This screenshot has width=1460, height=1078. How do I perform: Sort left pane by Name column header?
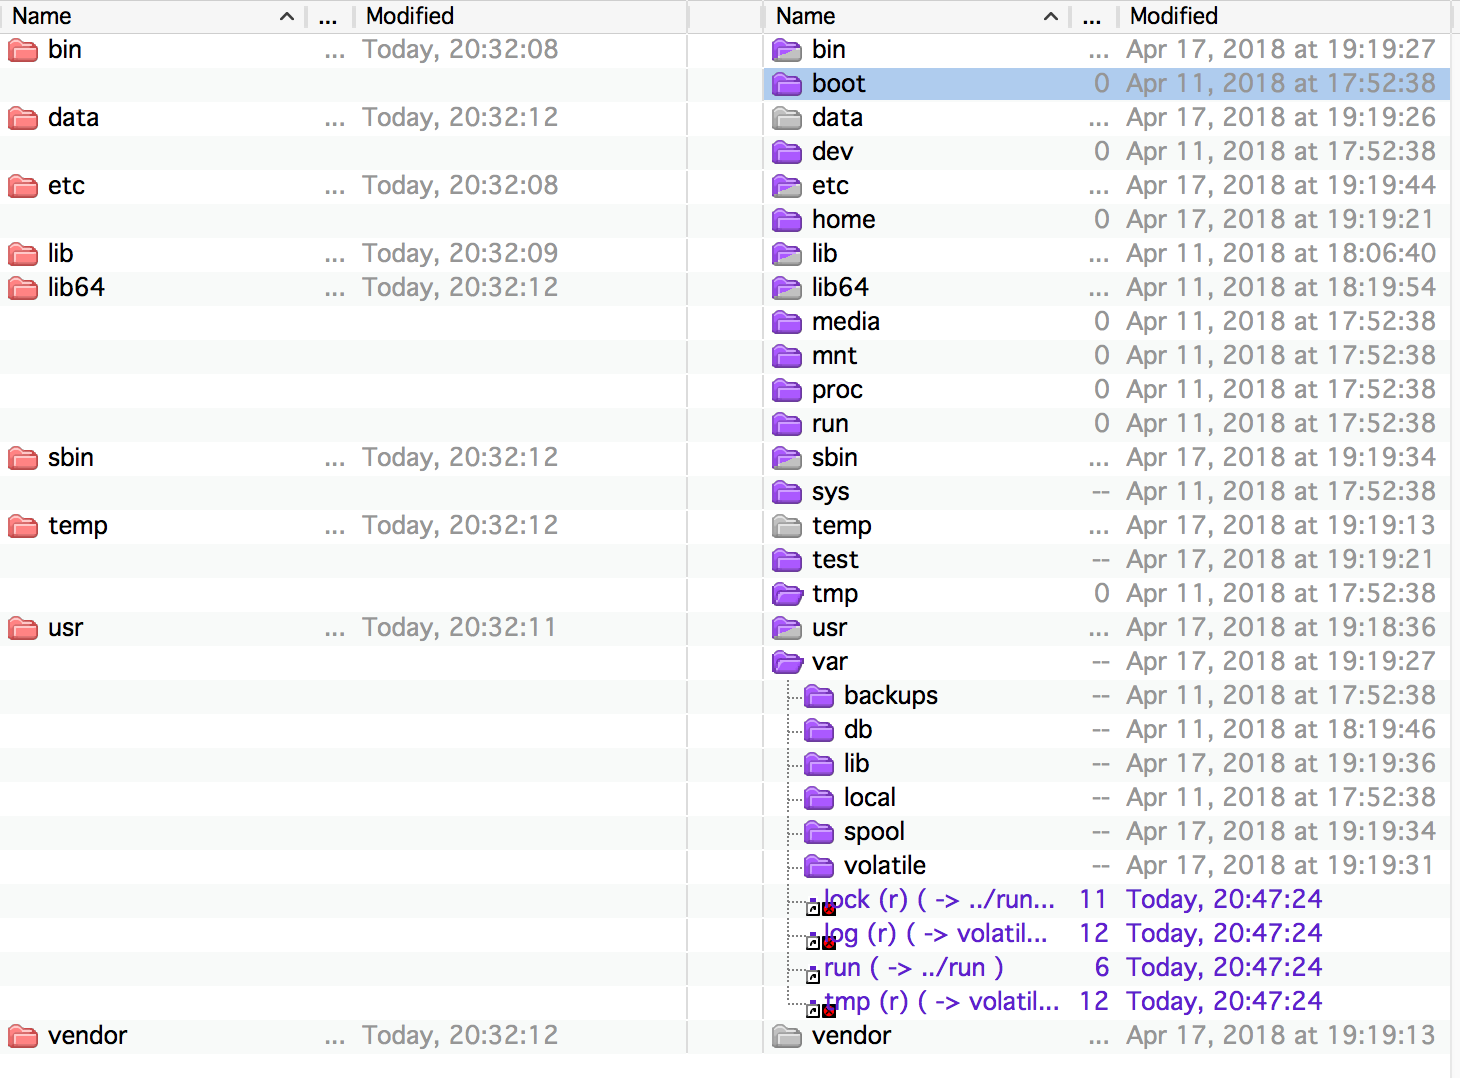(153, 16)
